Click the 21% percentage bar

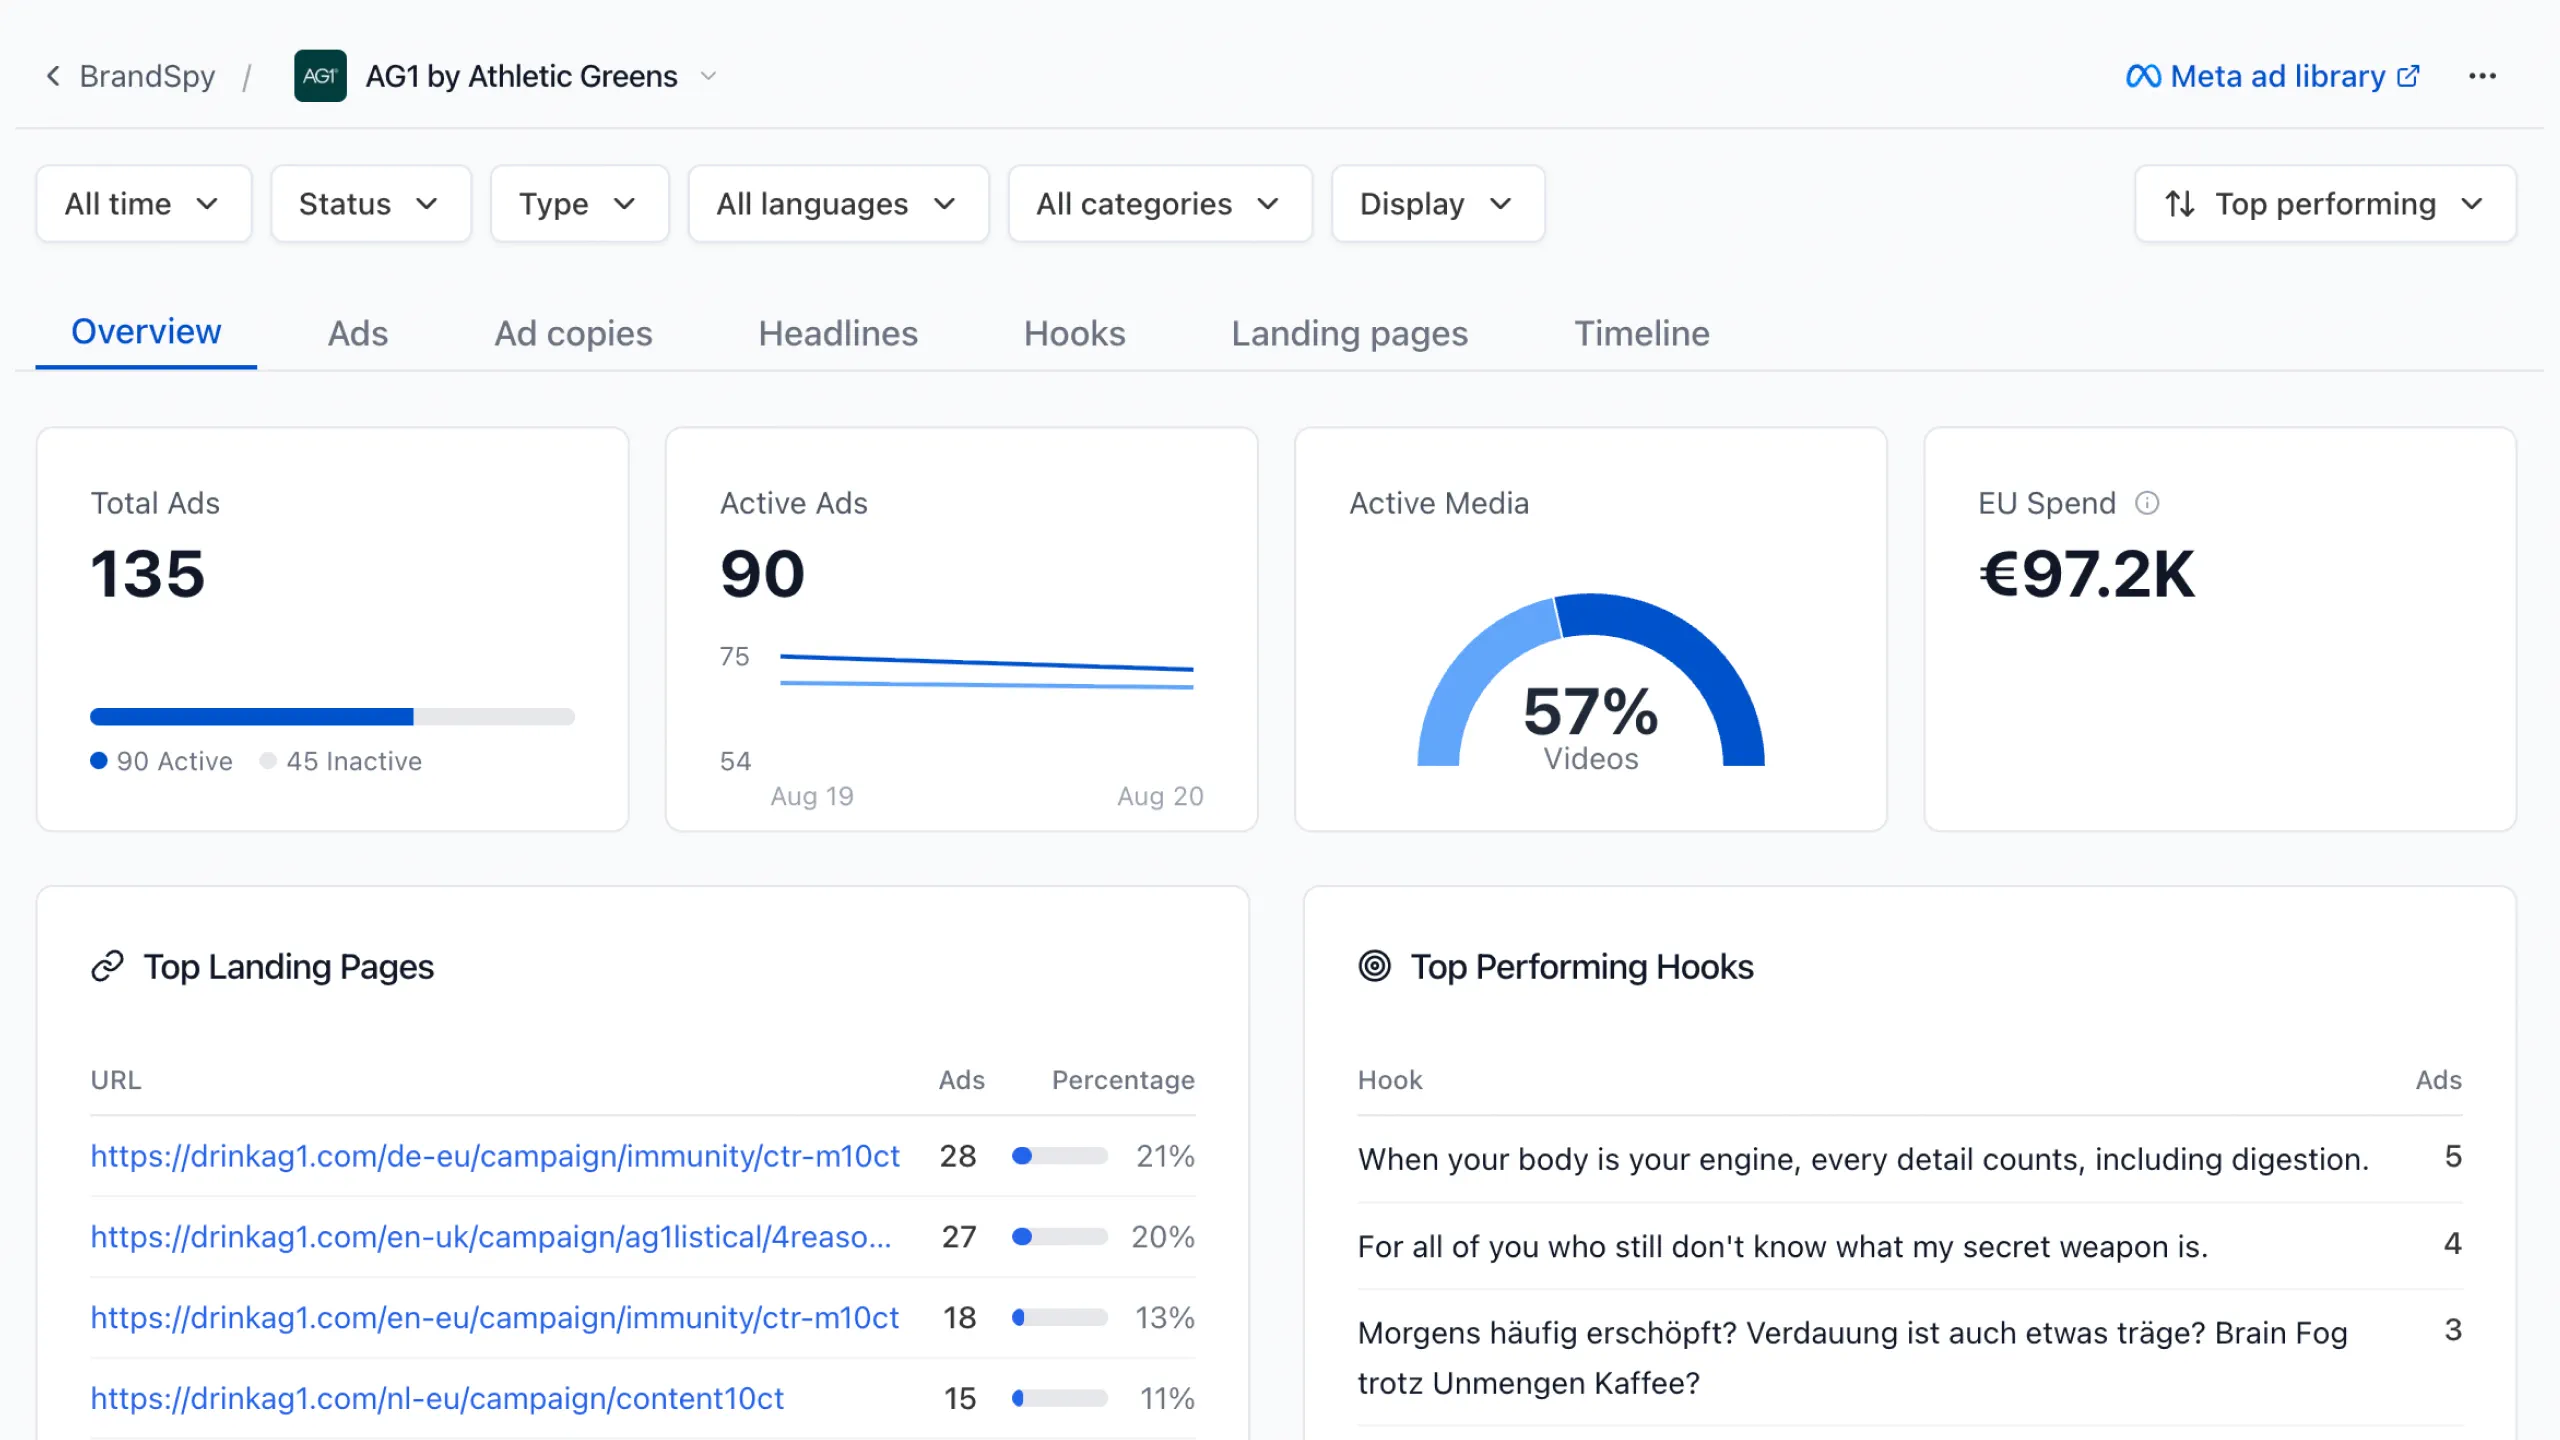pos(1060,1156)
